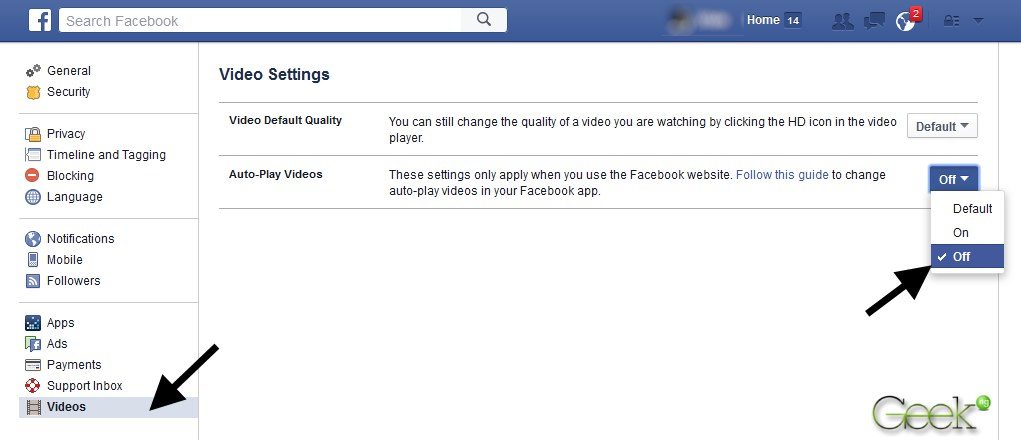Choose Default in auto-play menu
Screen dimensions: 1021x440
click(968, 209)
